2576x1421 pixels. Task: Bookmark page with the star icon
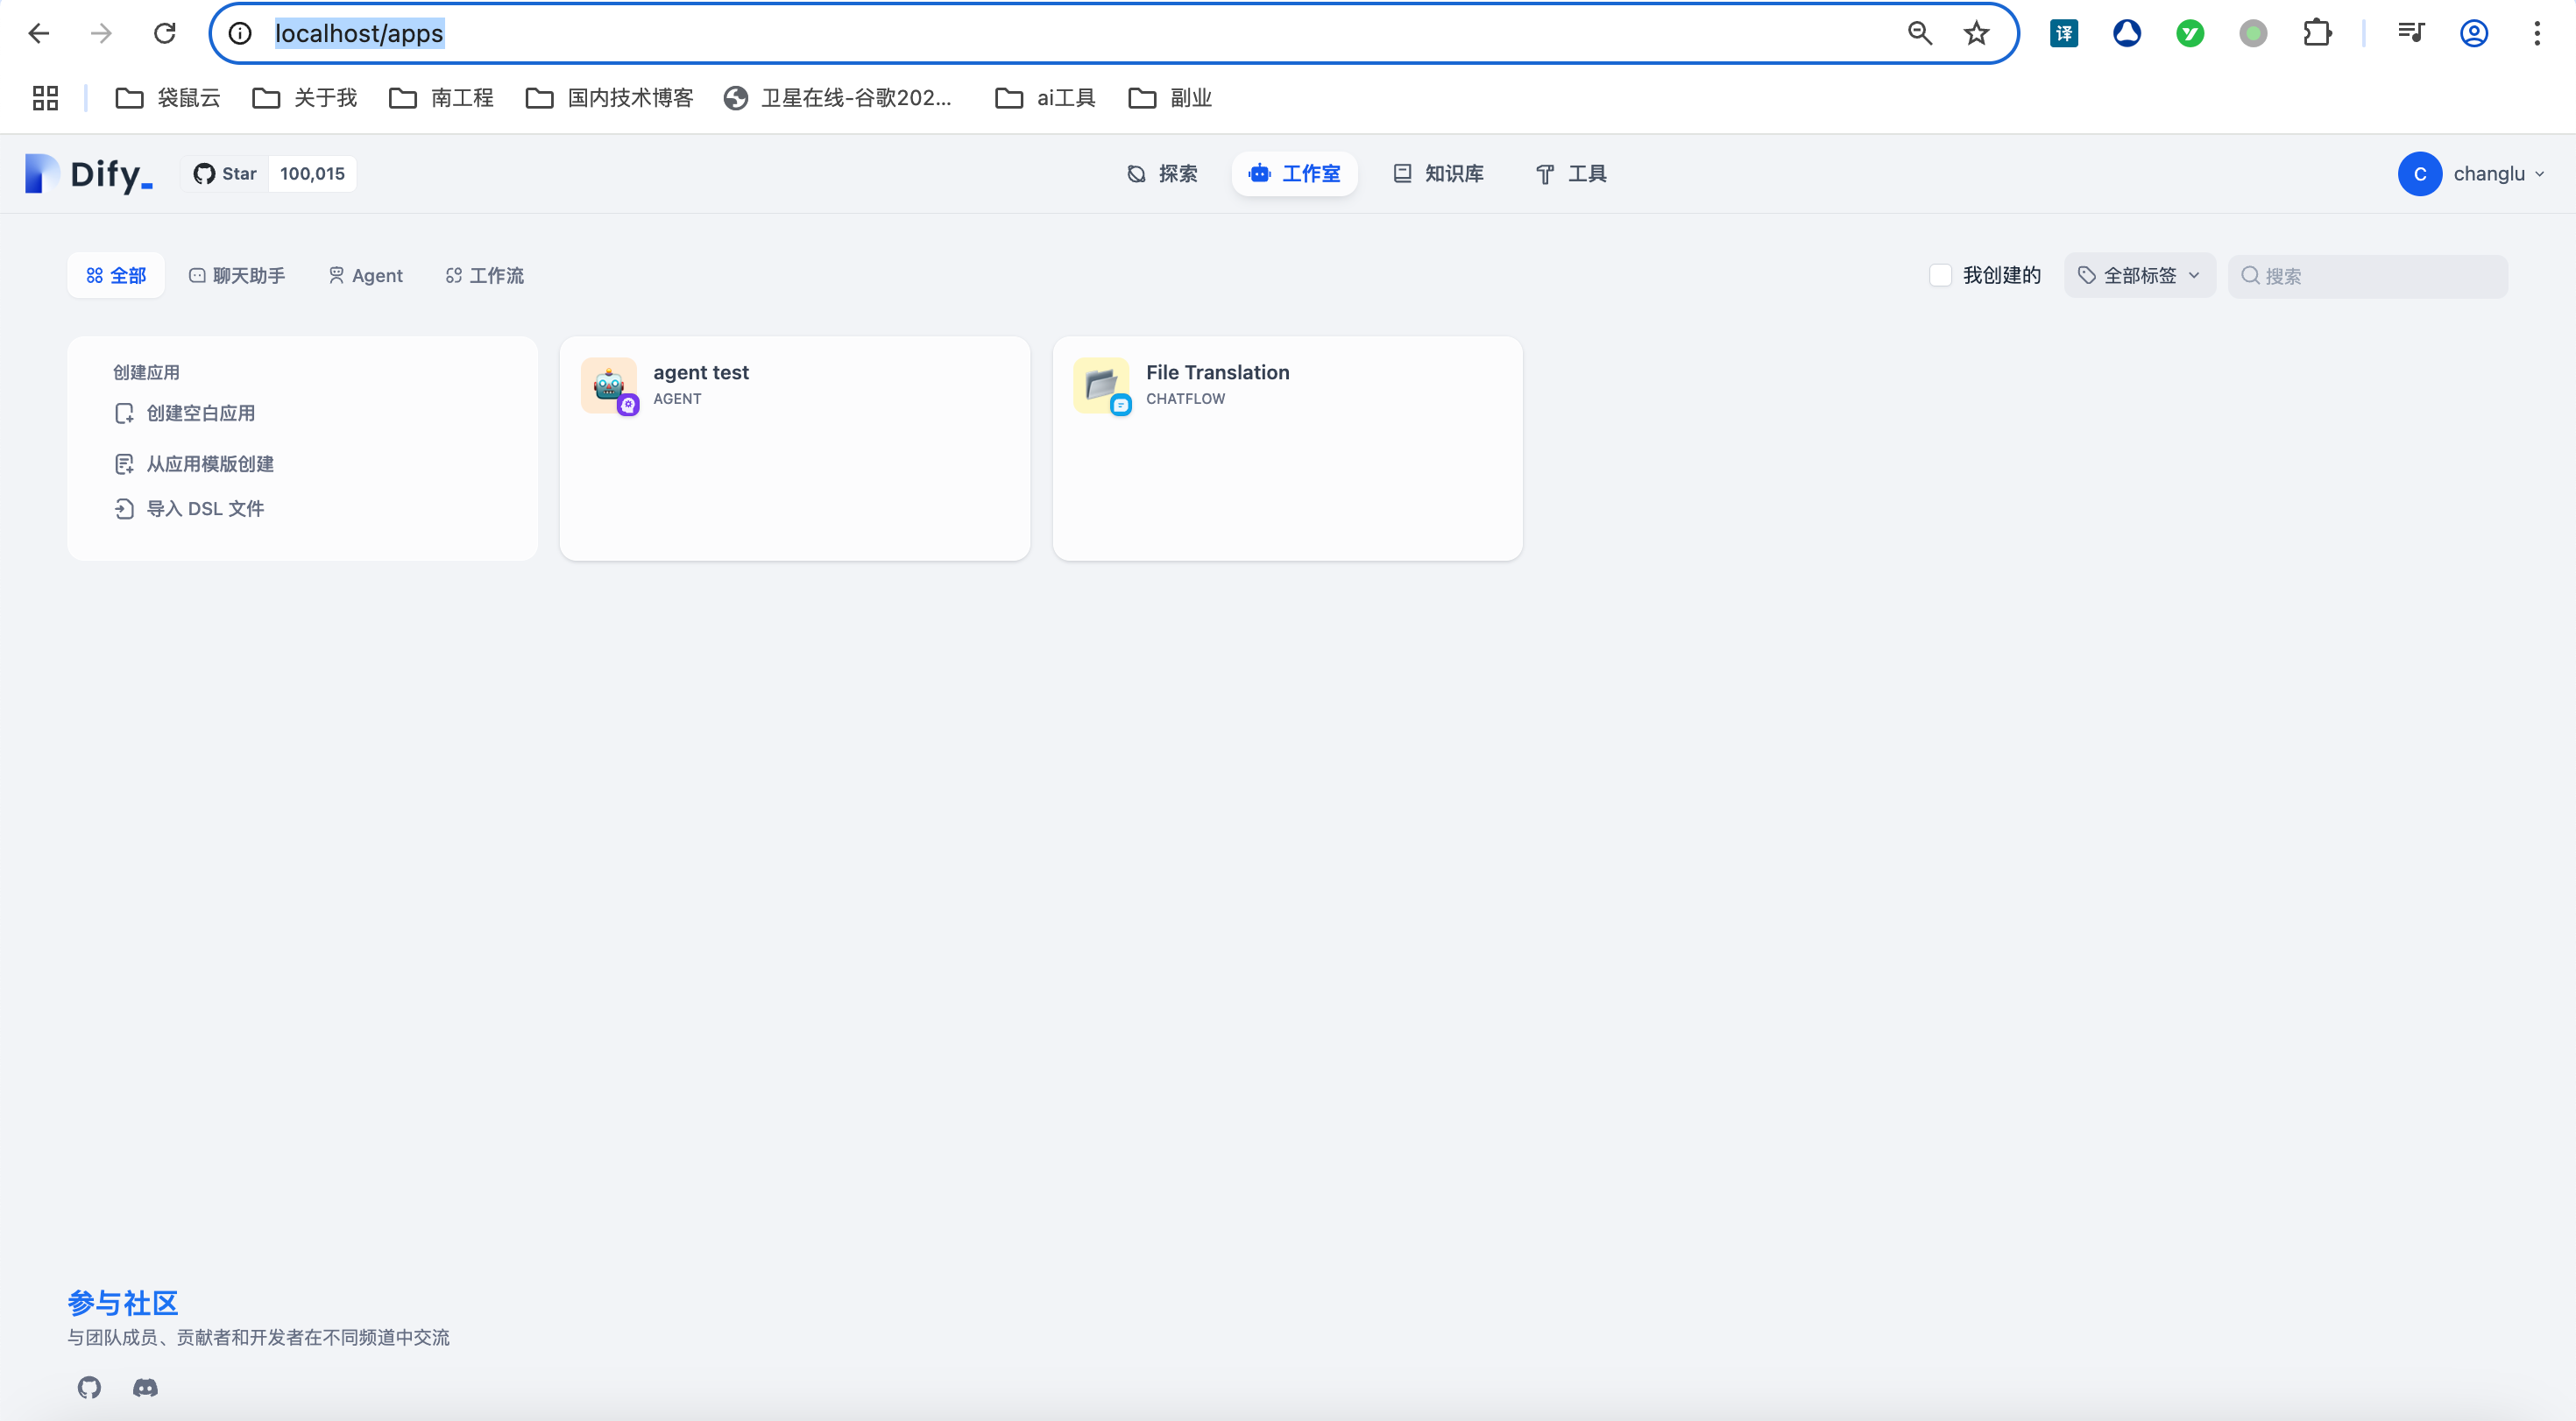pyautogui.click(x=1976, y=33)
